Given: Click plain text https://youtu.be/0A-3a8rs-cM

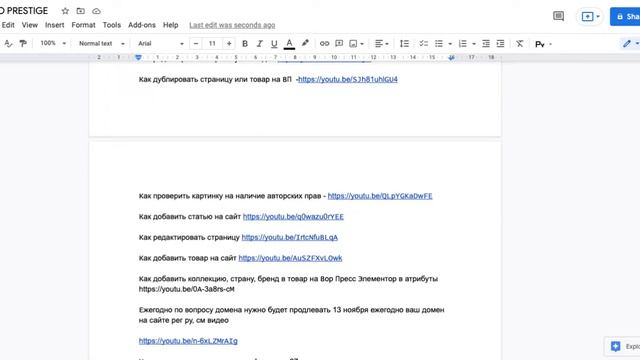Looking at the screenshot, I should (x=187, y=289).
